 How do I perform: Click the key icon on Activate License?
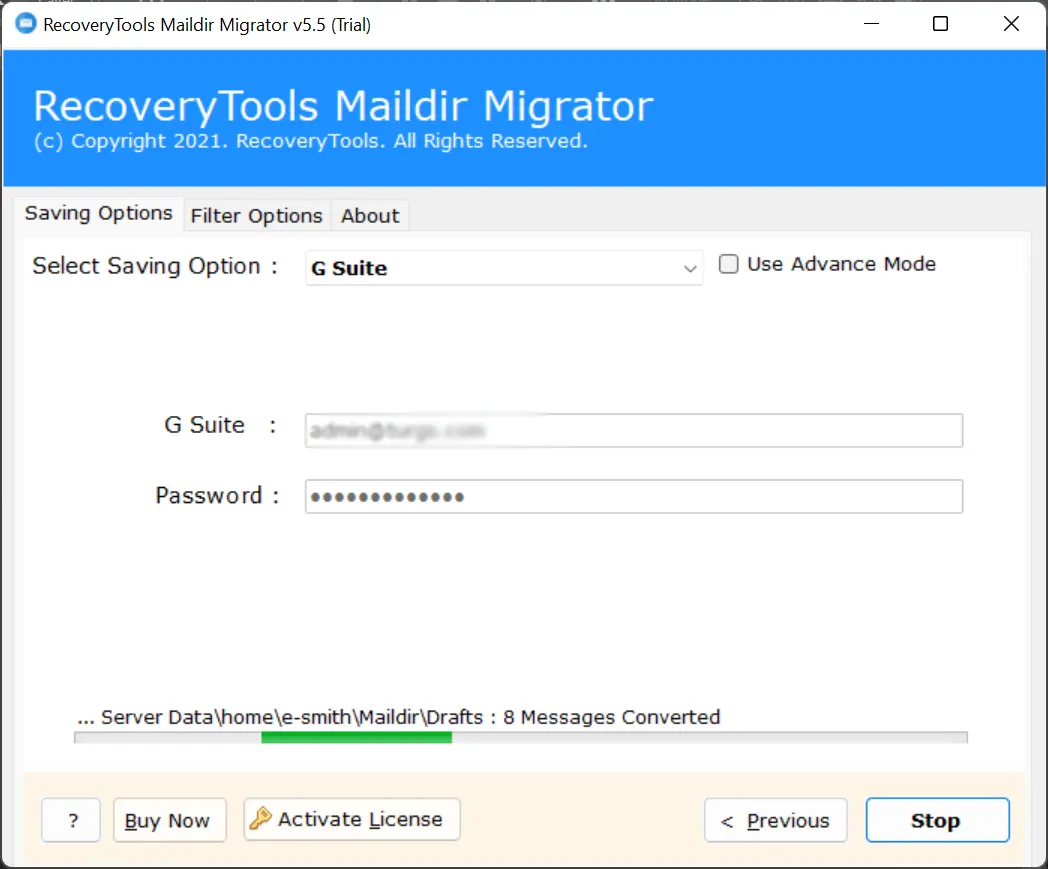[x=261, y=819]
